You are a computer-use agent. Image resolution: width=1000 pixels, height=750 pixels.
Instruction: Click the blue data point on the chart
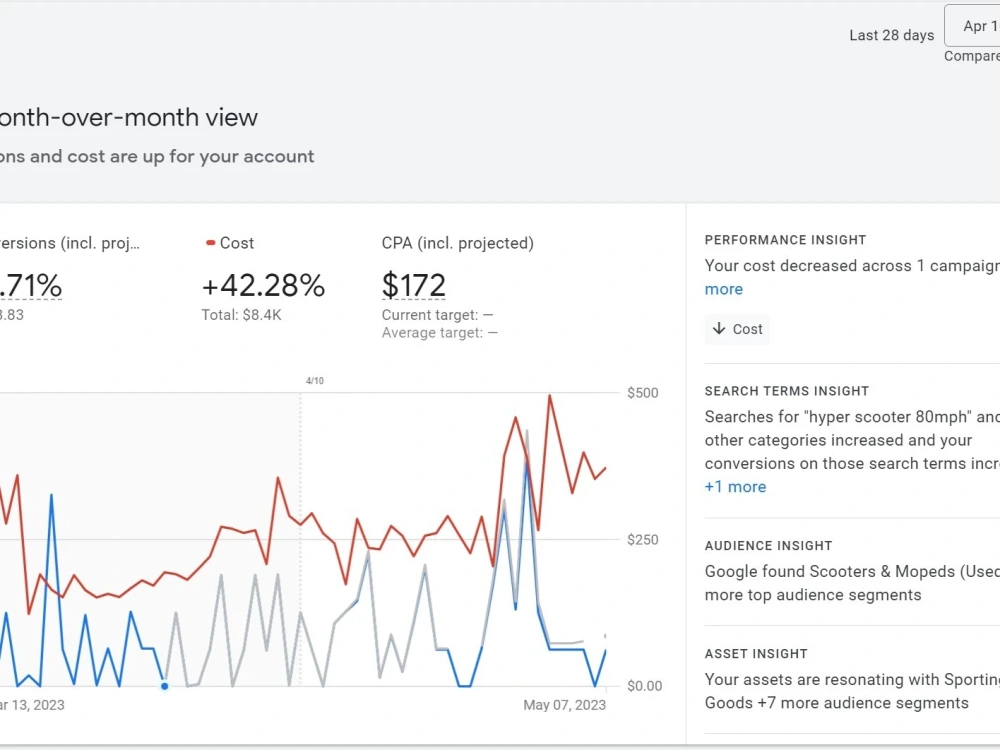click(x=165, y=686)
